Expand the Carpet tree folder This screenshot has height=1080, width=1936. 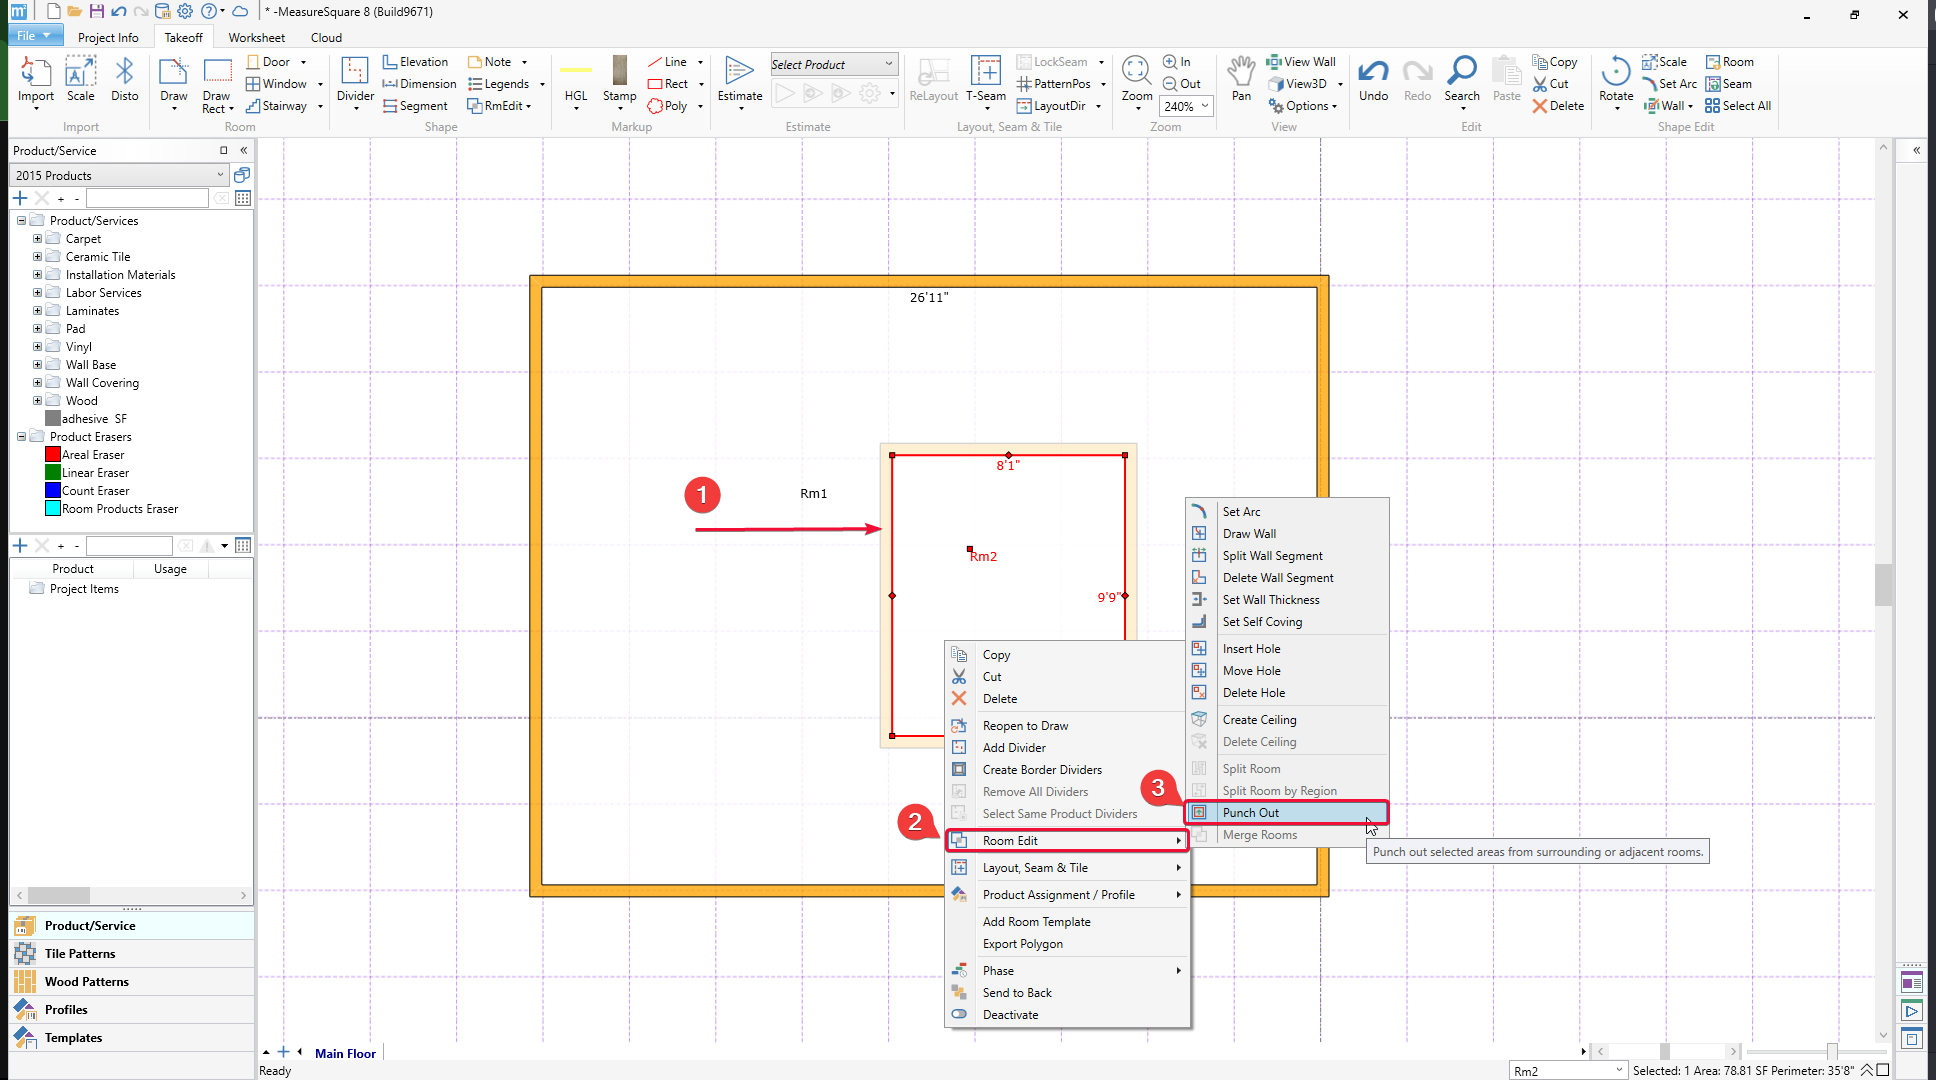(37, 239)
